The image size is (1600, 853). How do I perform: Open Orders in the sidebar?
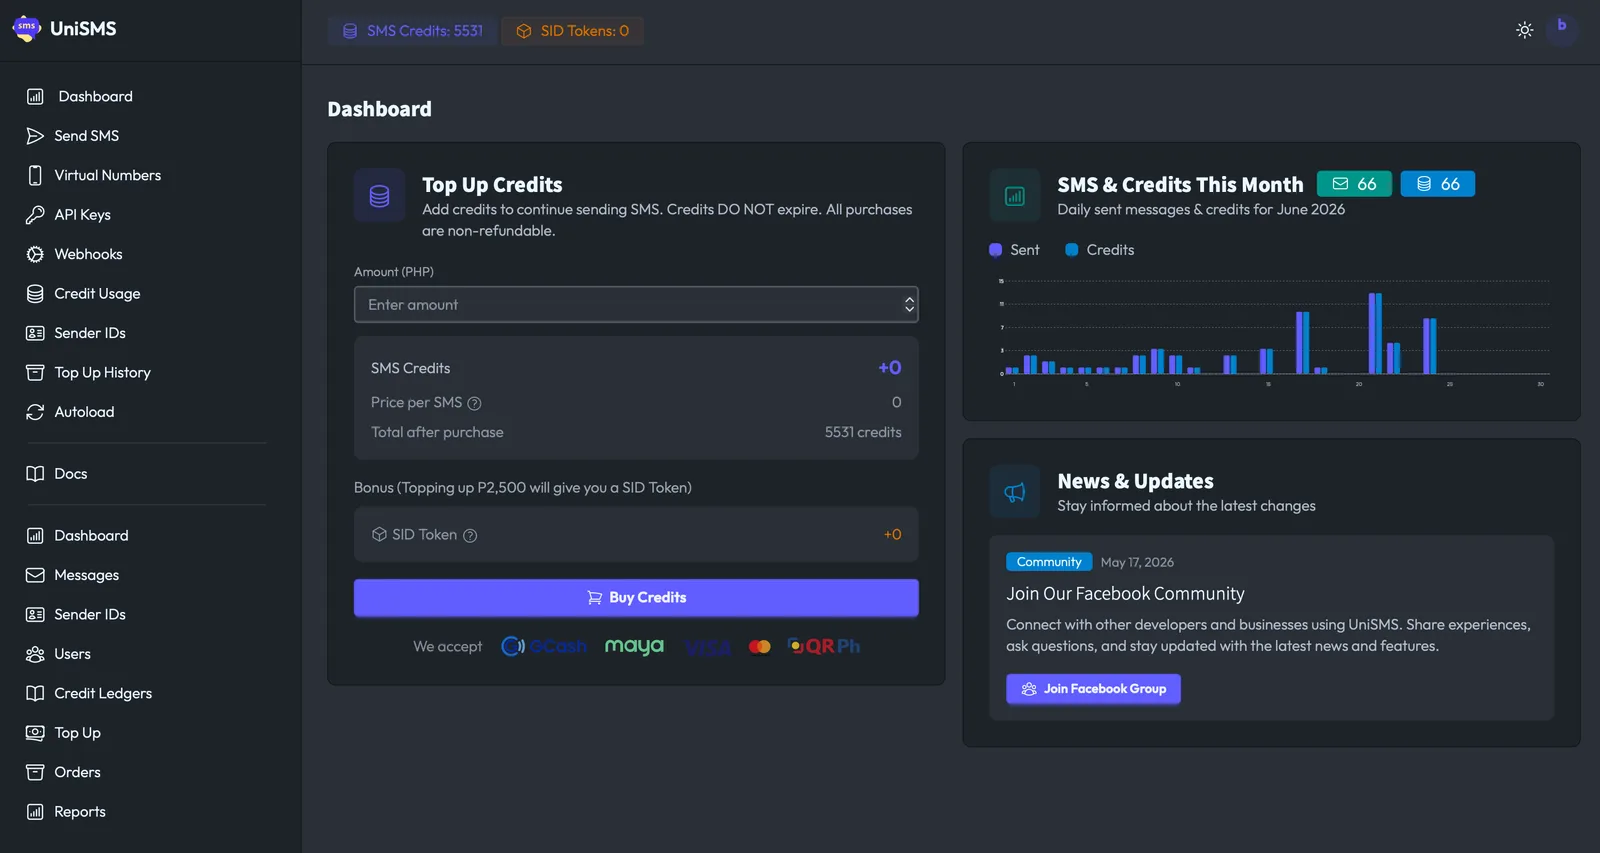click(64, 773)
